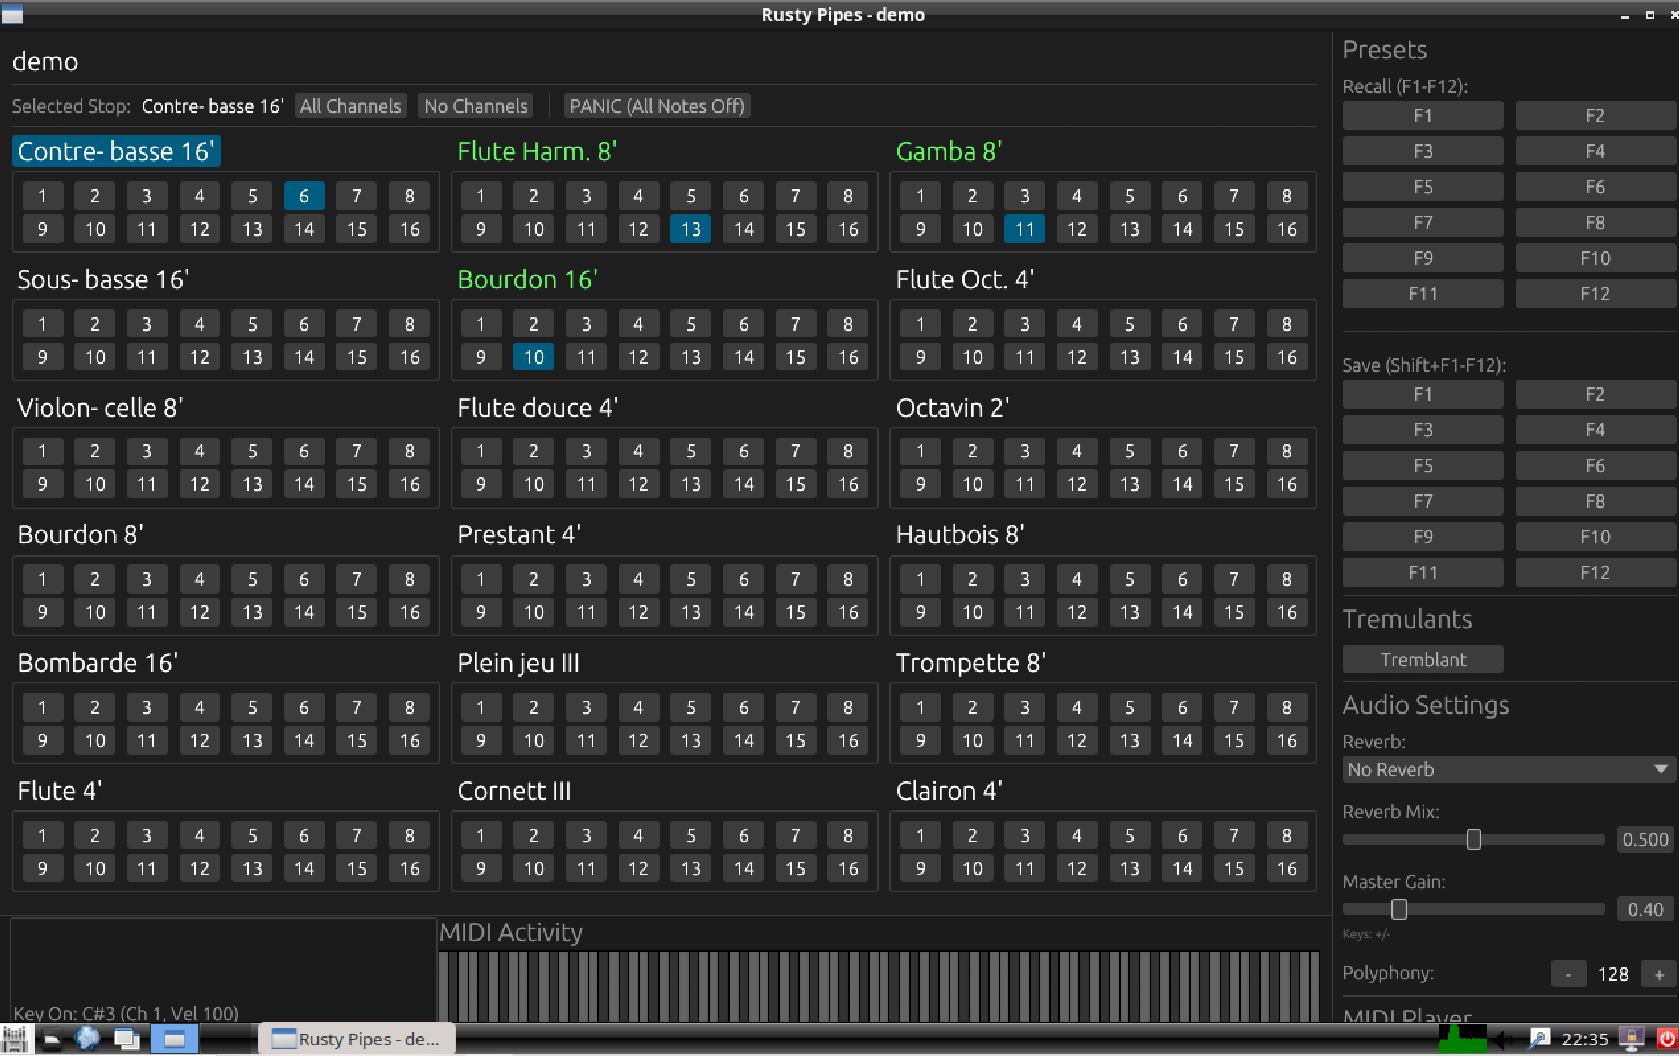Enable channel 1 for Sous-basse 16'
The width and height of the screenshot is (1679, 1056).
[42, 324]
